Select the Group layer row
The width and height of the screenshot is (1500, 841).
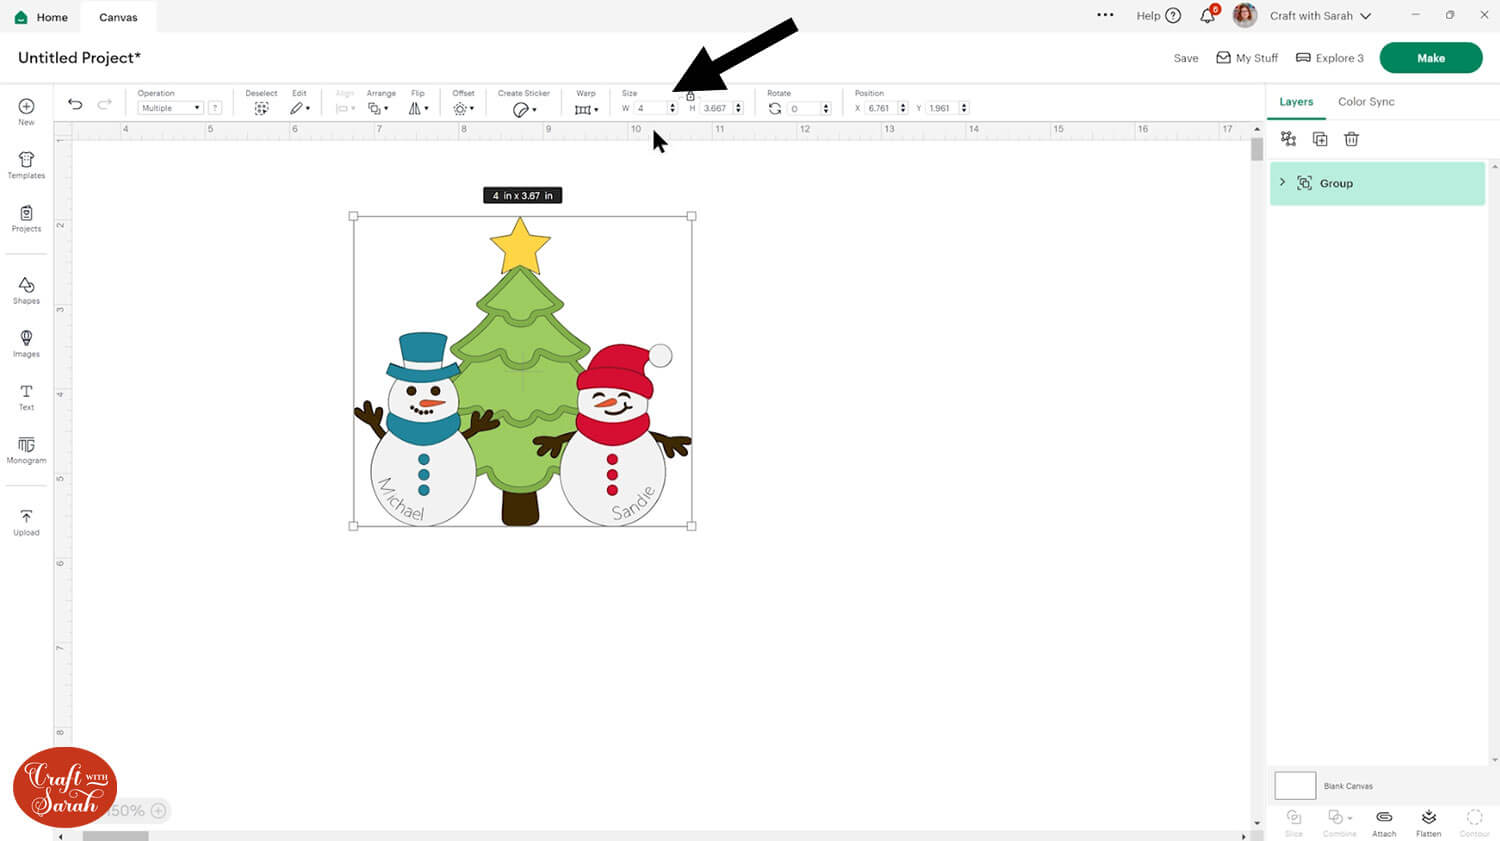coord(1377,183)
